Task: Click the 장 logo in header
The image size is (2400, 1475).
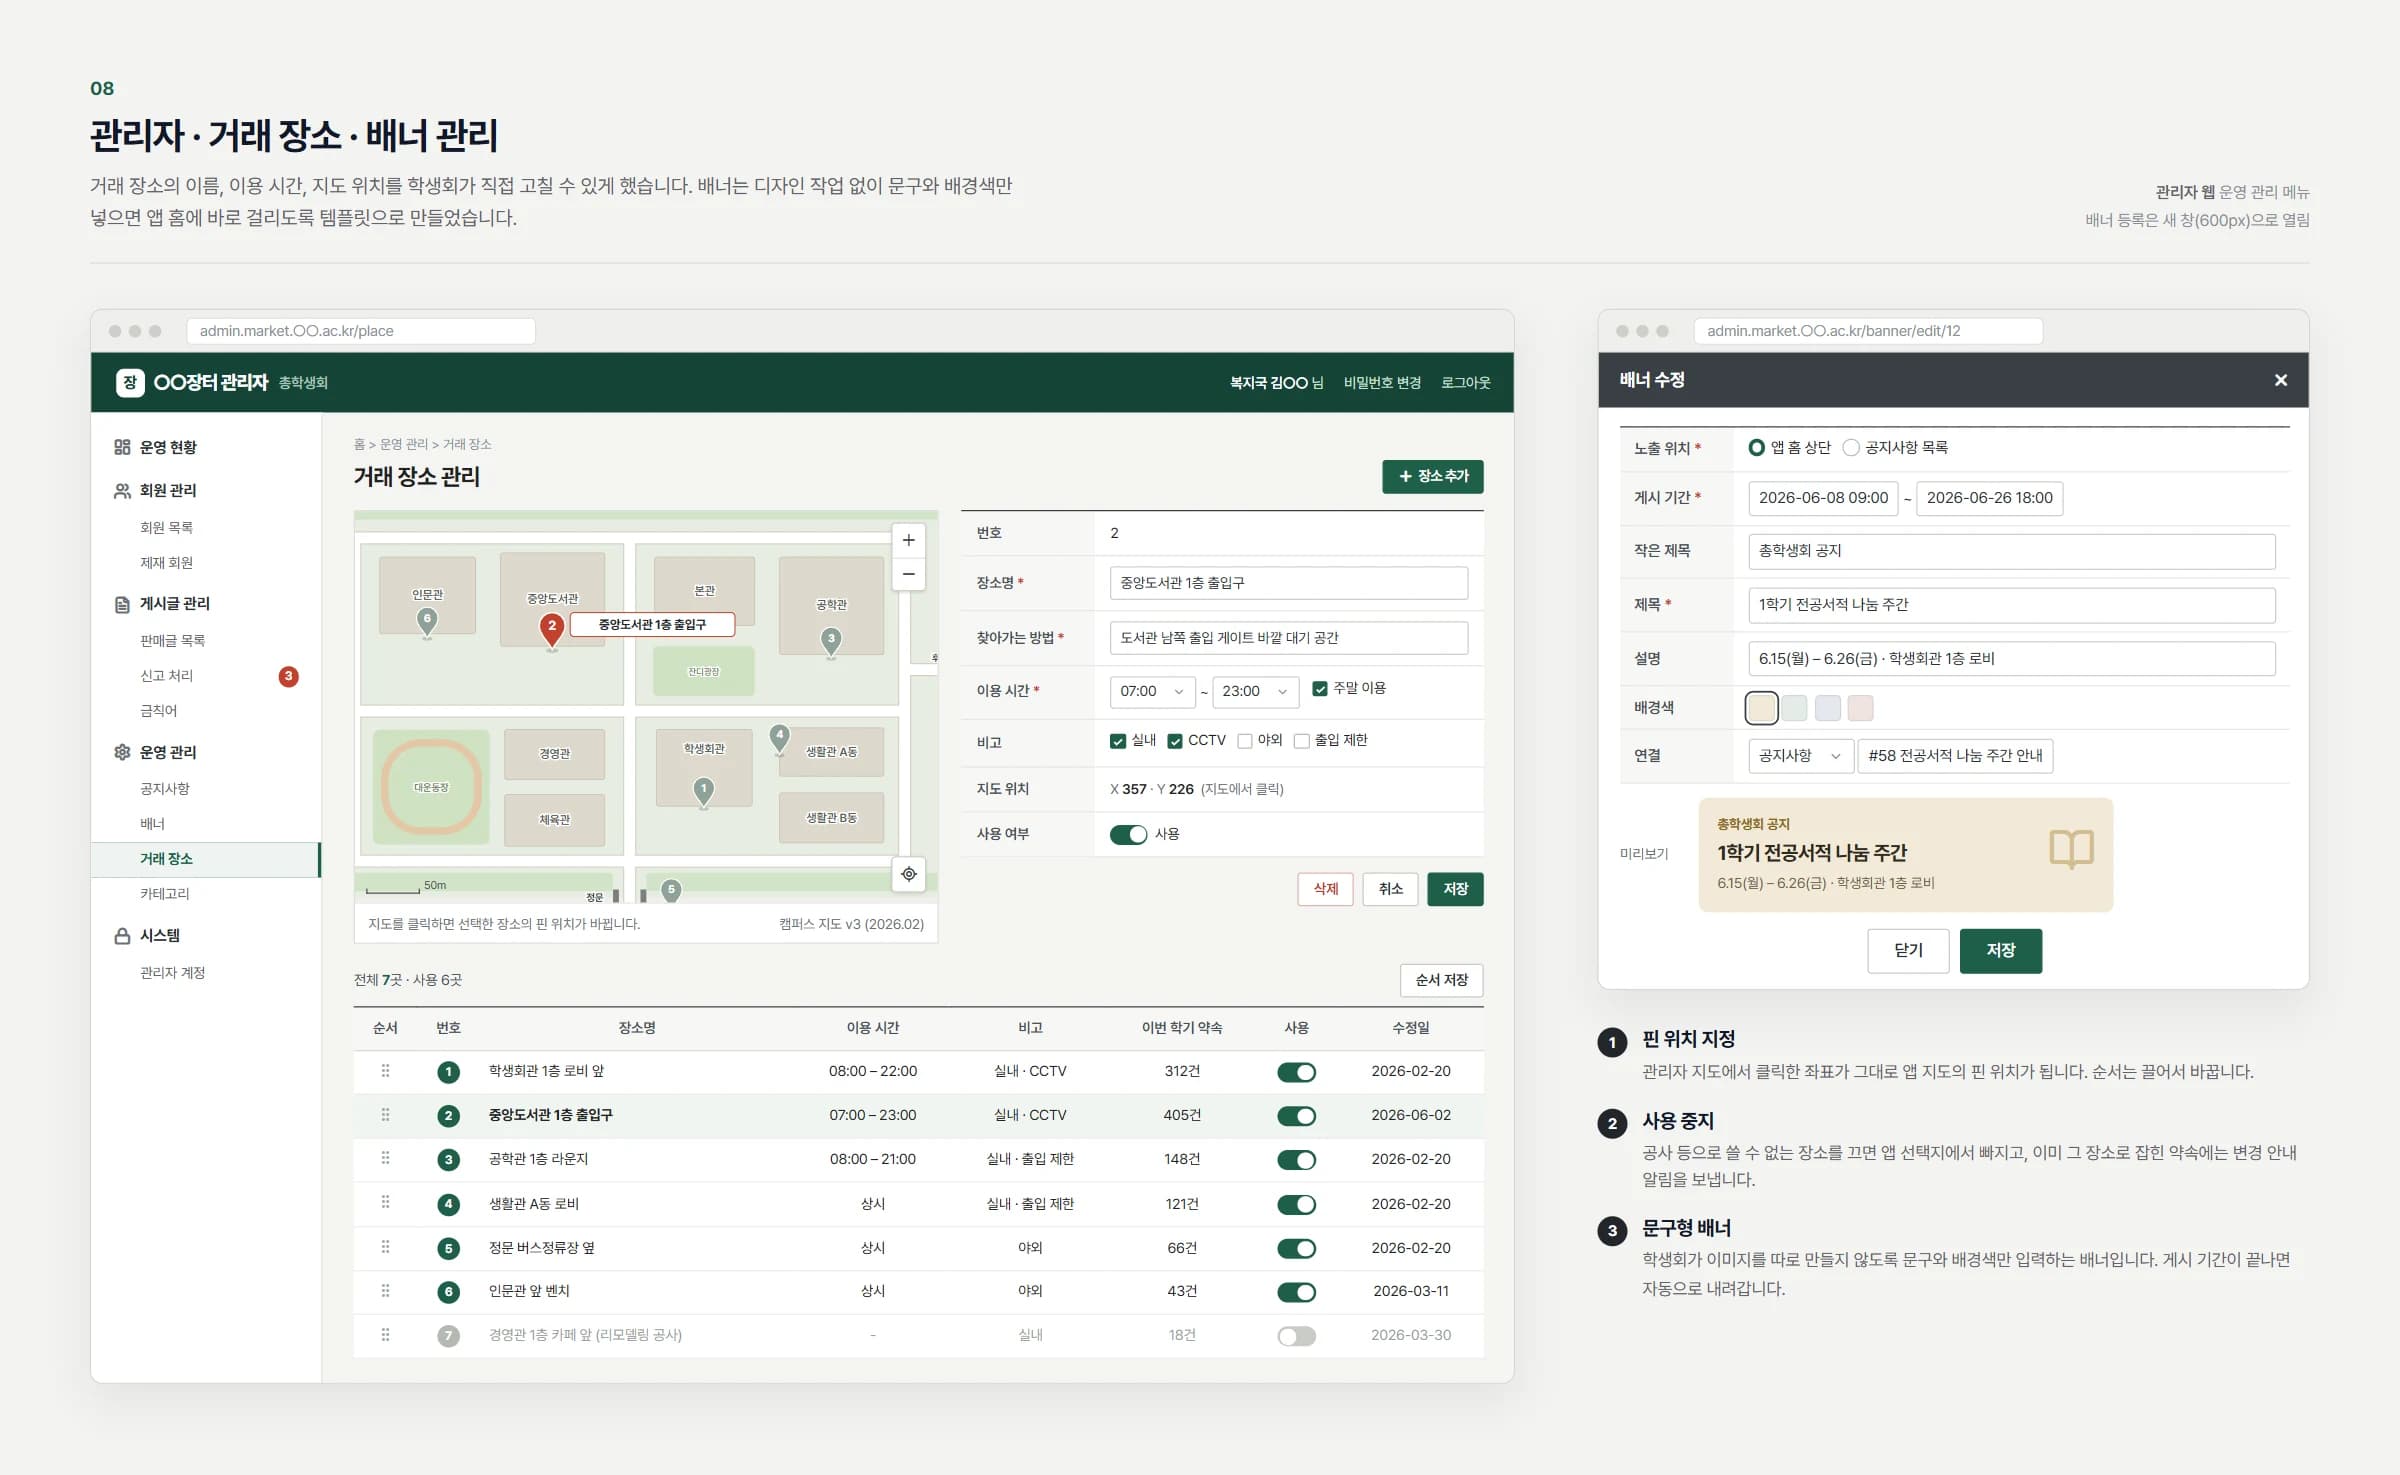Action: [130, 382]
